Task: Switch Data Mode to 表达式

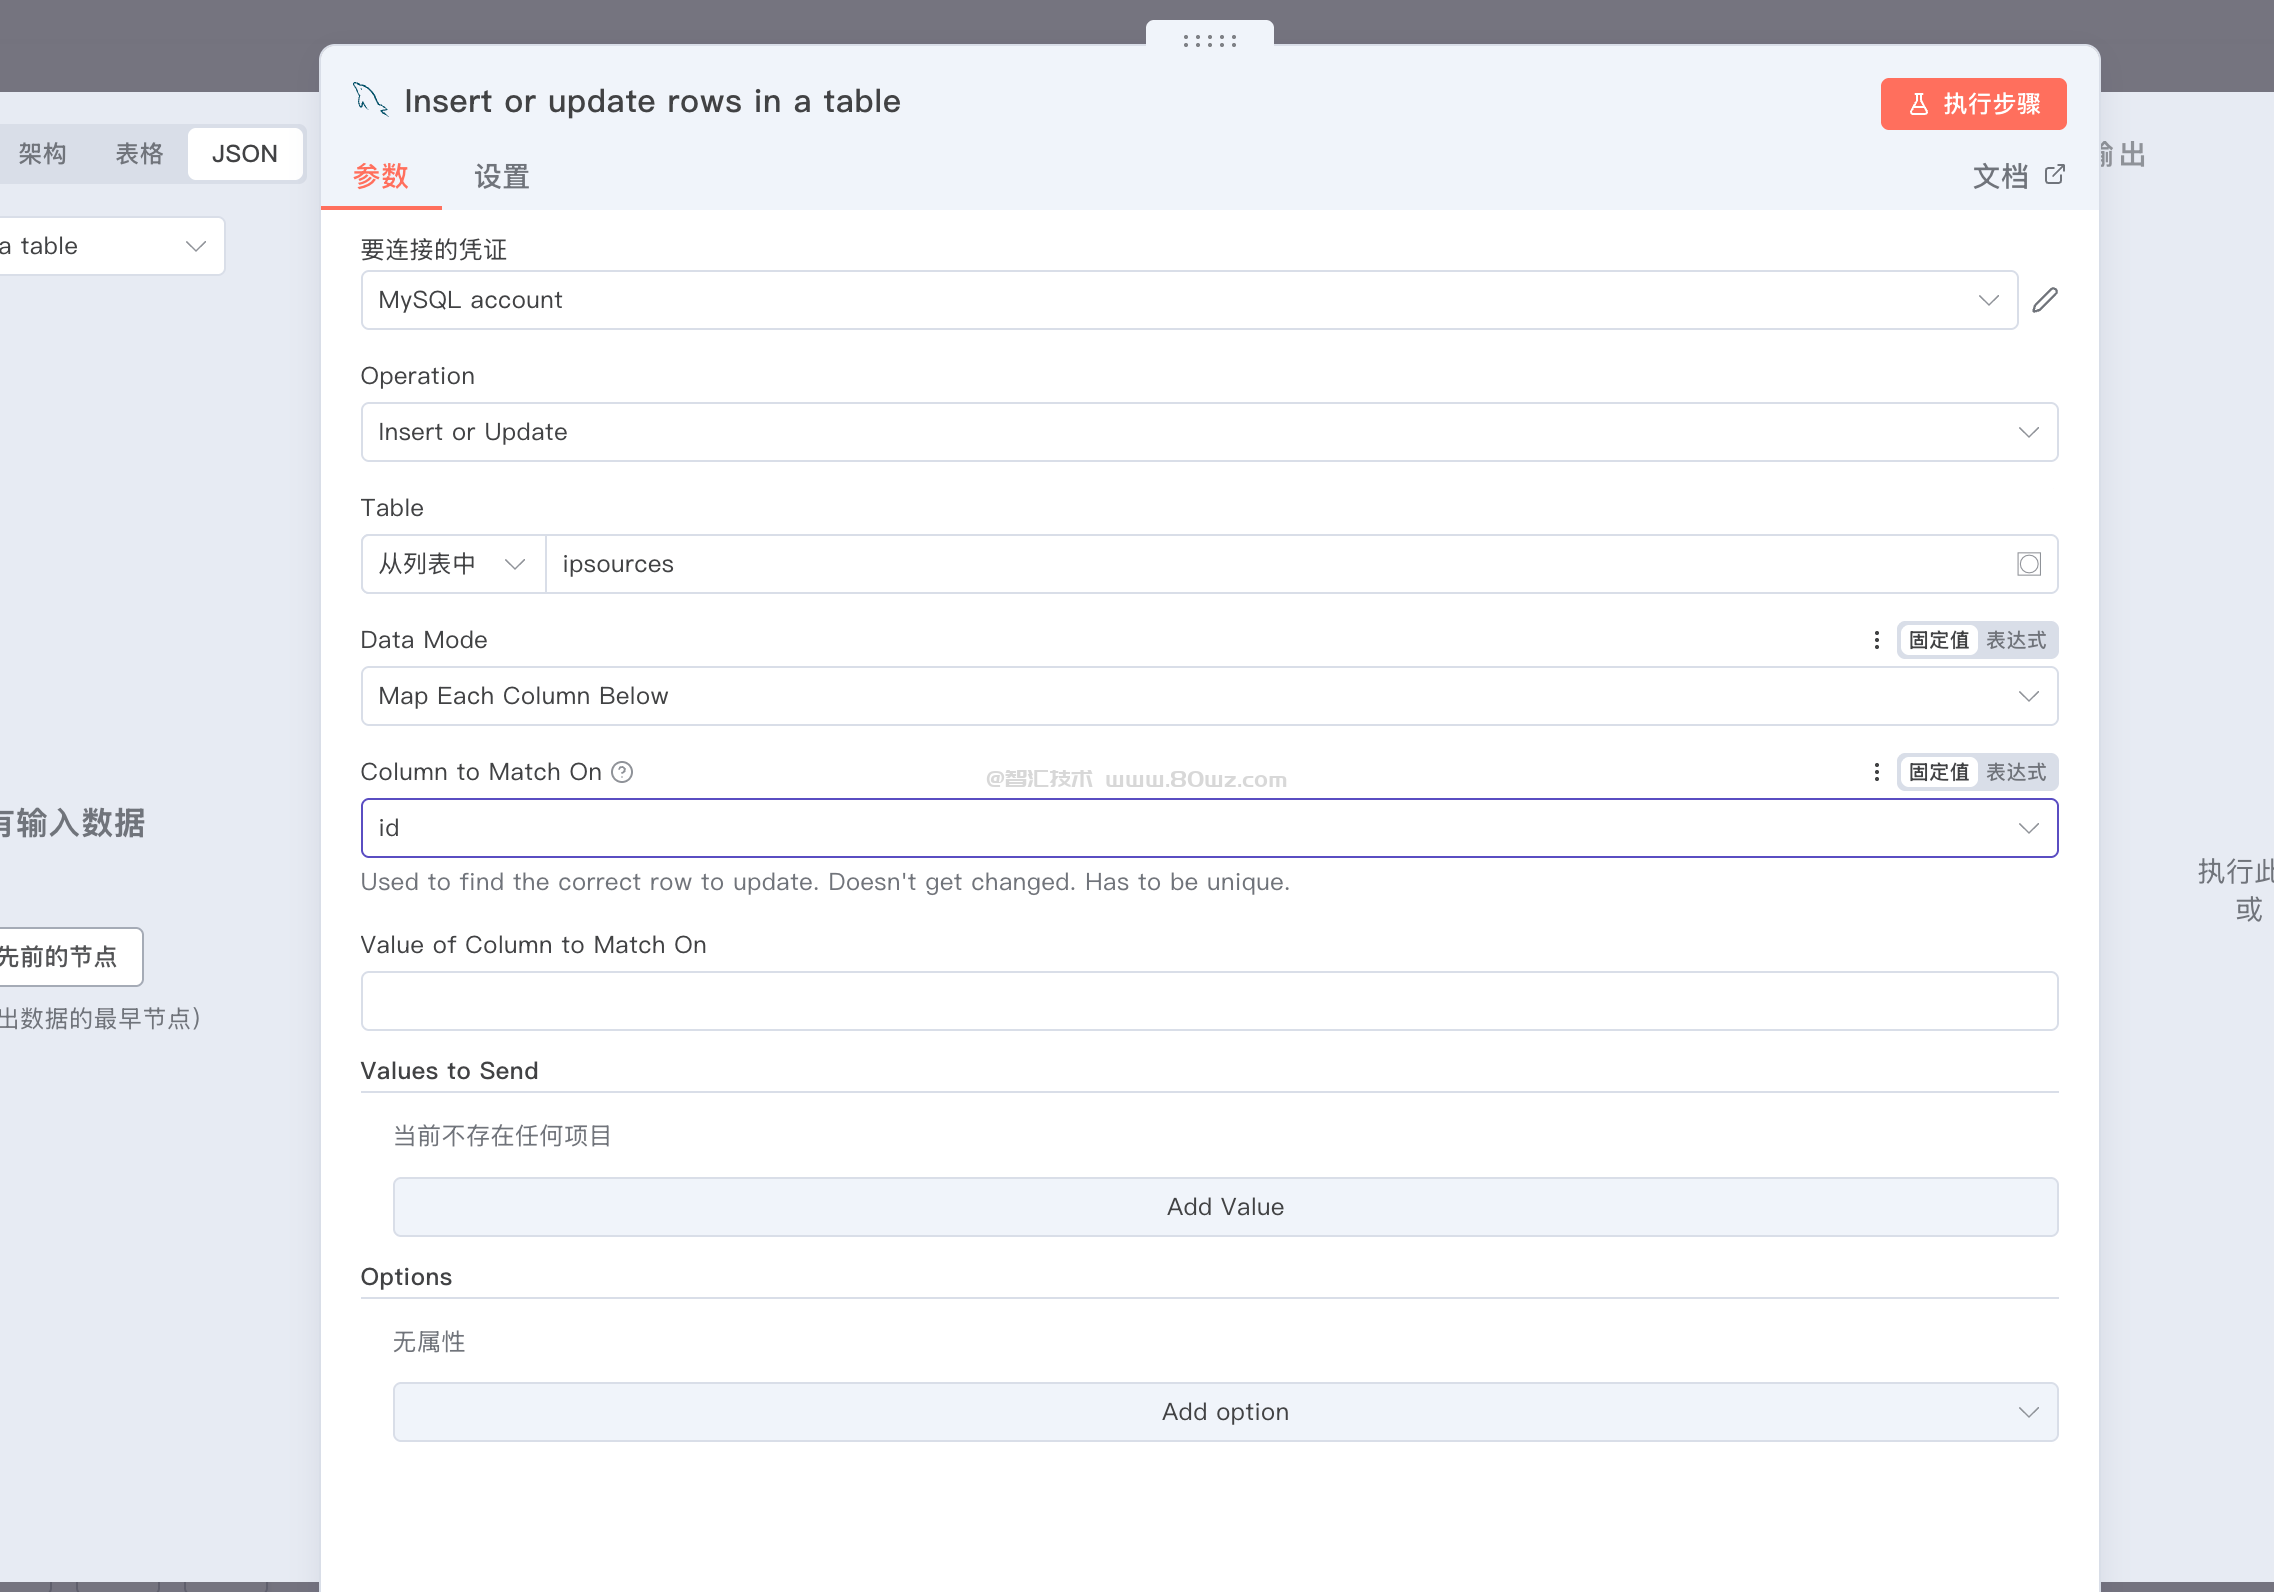Action: pos(2015,640)
